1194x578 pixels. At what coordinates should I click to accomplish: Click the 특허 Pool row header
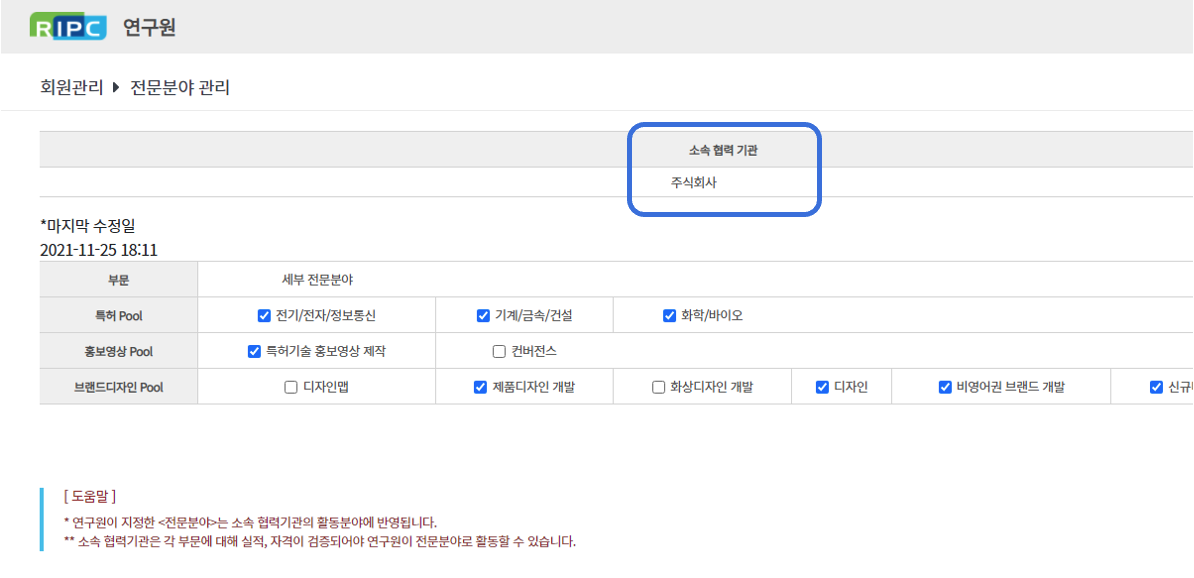(118, 316)
